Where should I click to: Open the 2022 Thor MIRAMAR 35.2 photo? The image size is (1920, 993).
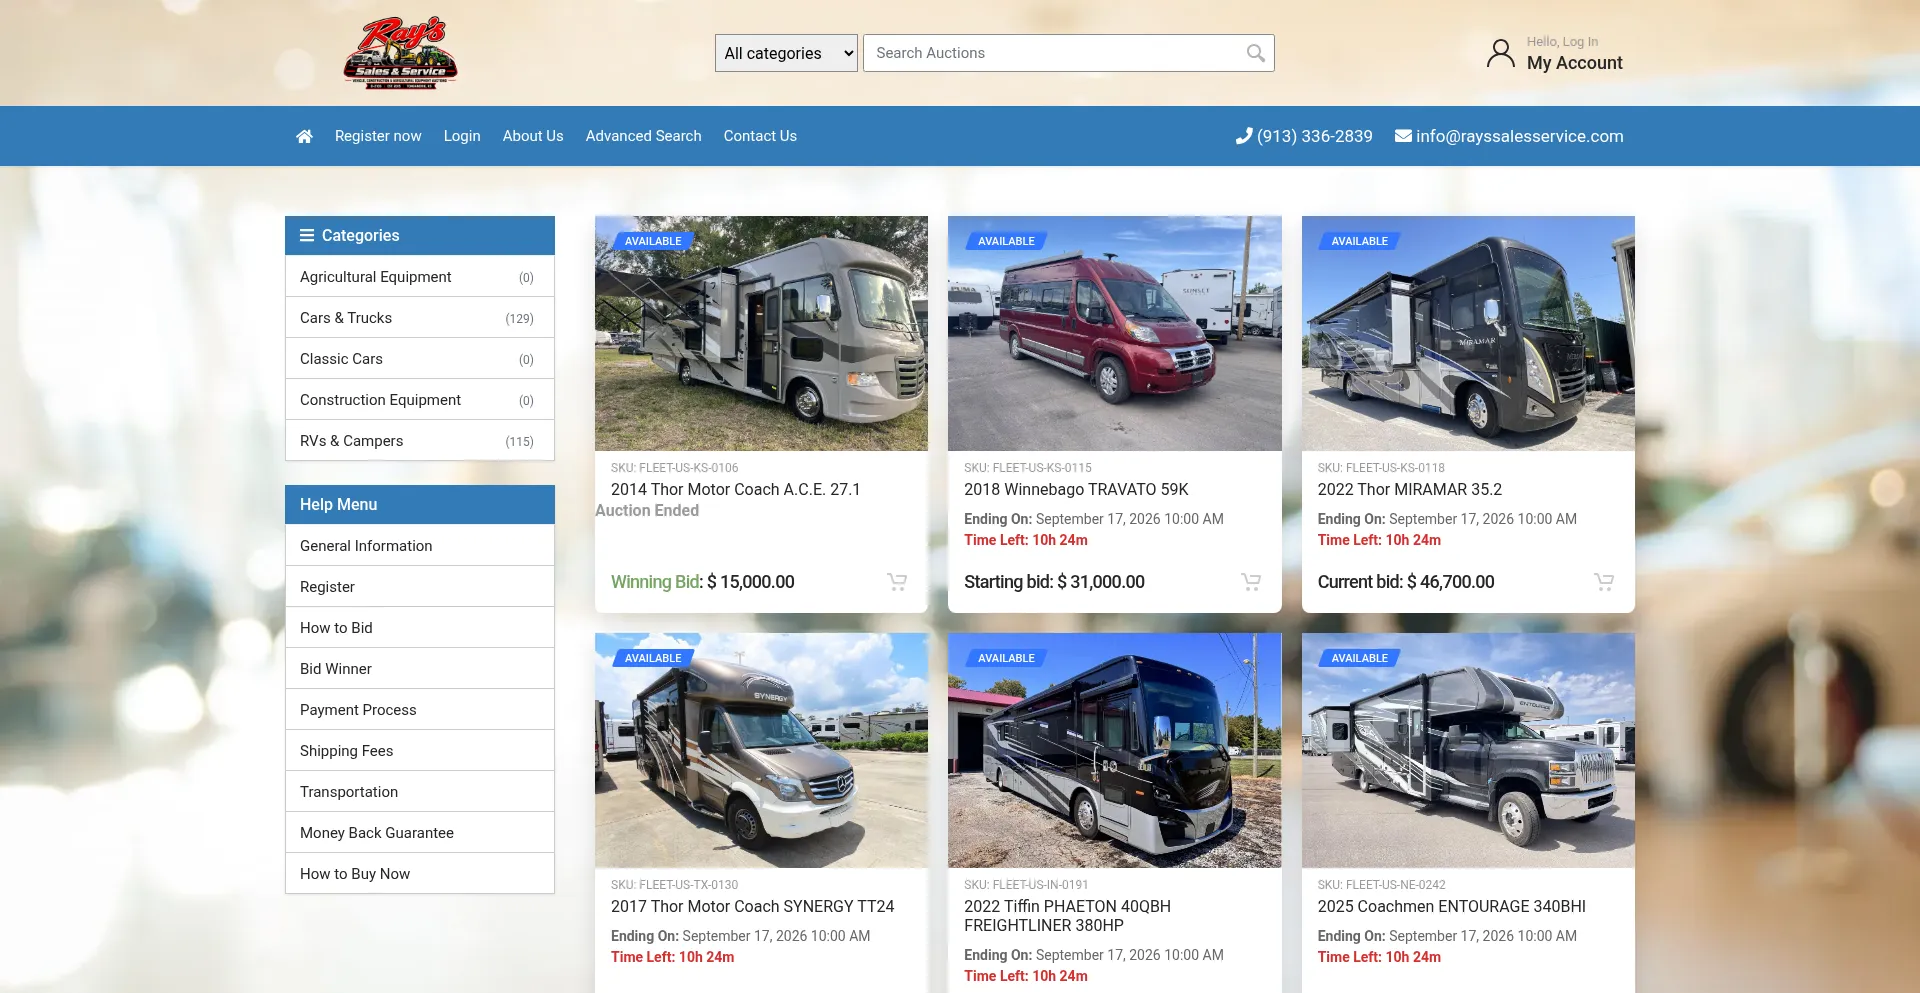click(1468, 334)
